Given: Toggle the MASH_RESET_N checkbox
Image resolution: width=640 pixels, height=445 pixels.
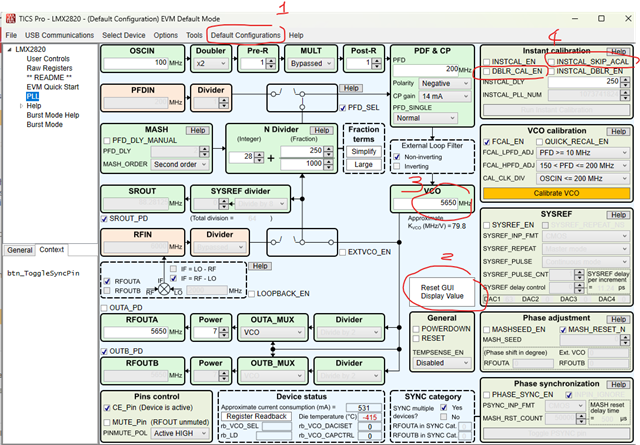Looking at the screenshot, I should click(563, 329).
